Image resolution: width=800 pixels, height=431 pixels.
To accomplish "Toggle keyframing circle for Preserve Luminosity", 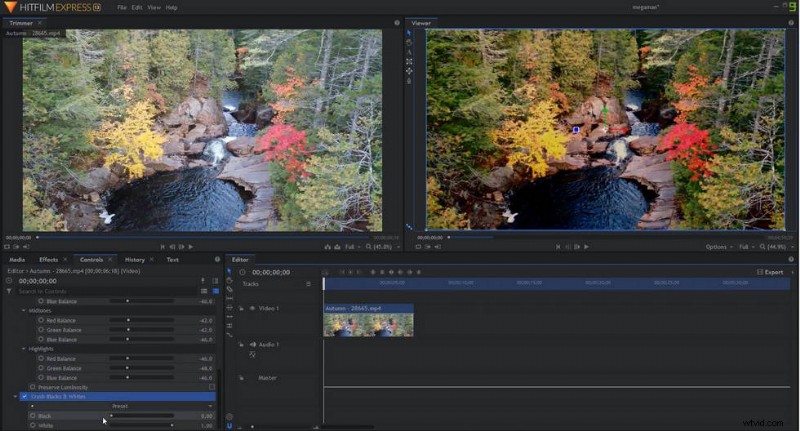I will point(33,387).
